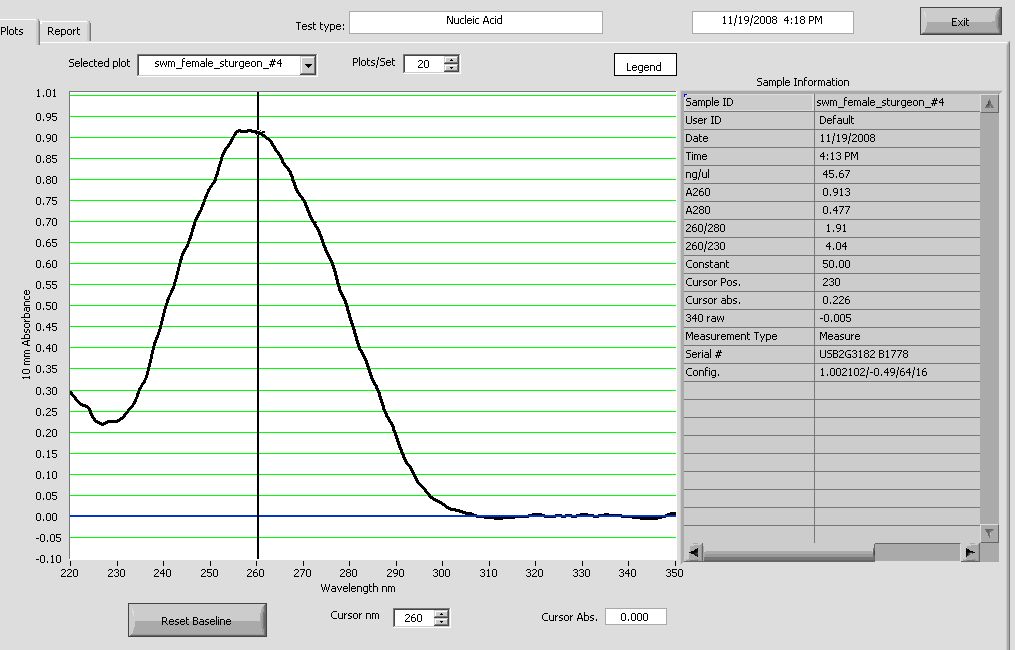This screenshot has height=650, width=1015.
Task: Select the Date value 11/19/2008 in table
Action: 847,139
